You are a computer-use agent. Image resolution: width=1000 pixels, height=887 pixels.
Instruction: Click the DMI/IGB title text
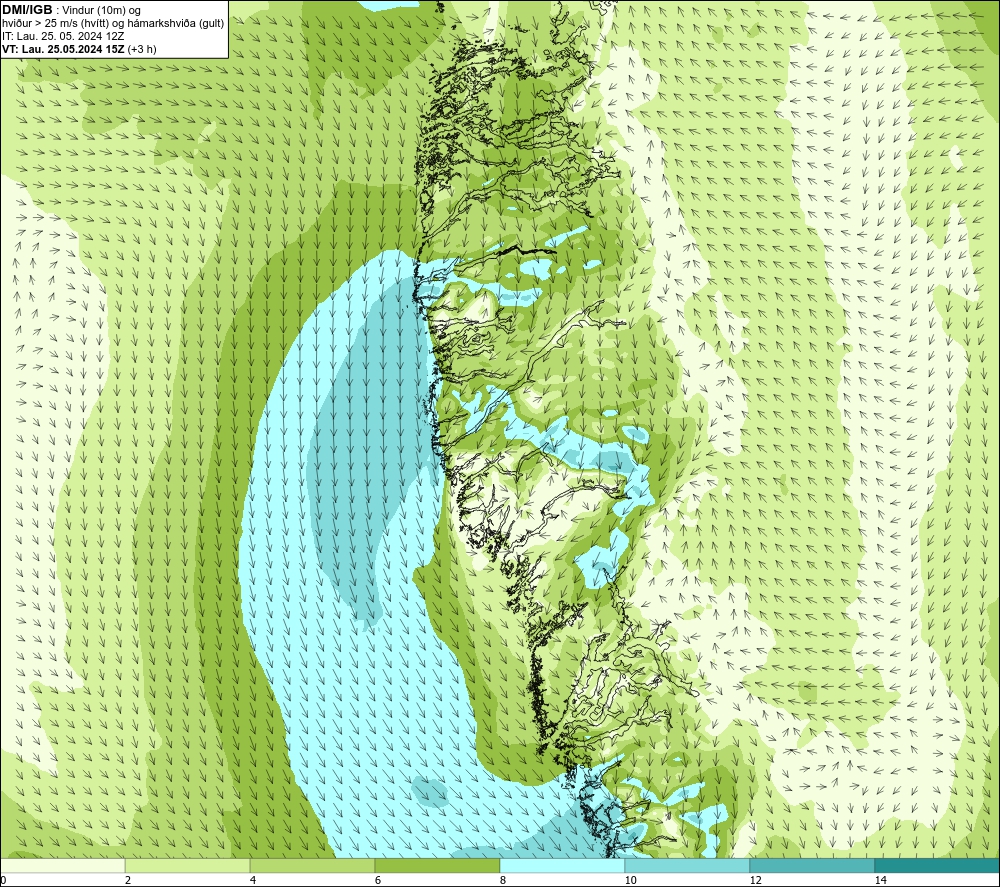click(x=27, y=10)
